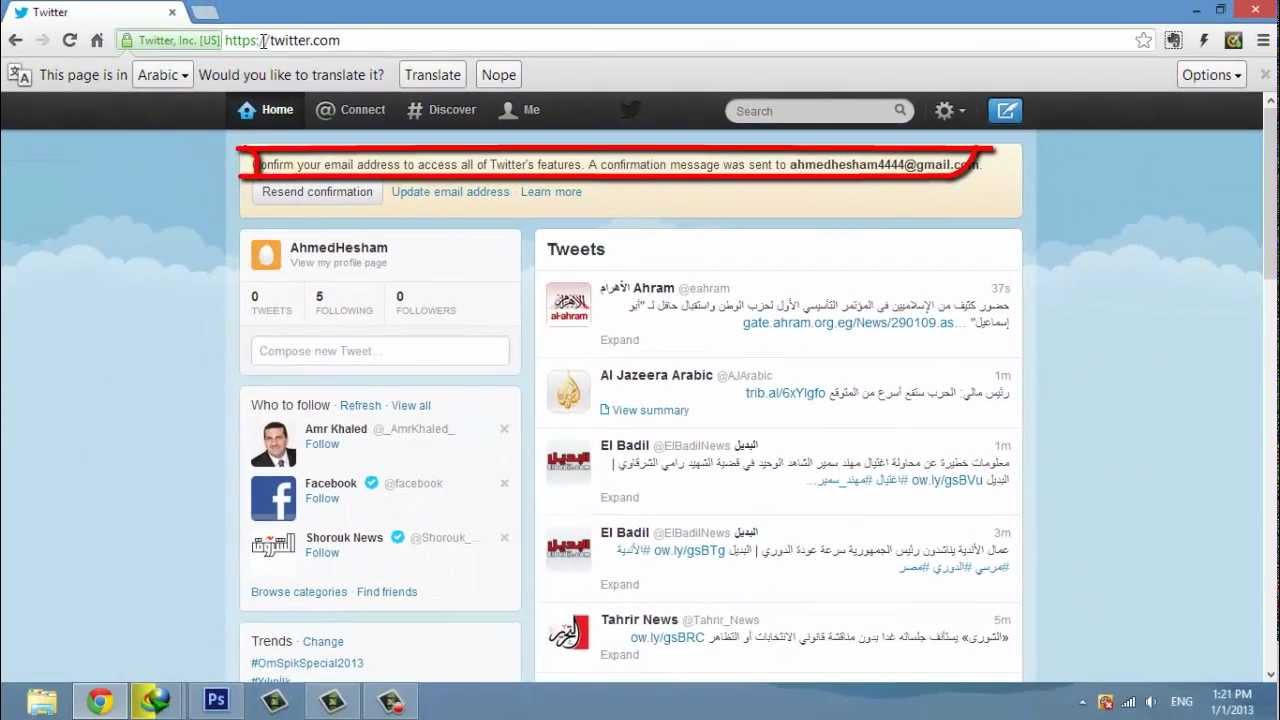This screenshot has width=1280, height=720.
Task: Bookmark page with star icon
Action: 1143,40
